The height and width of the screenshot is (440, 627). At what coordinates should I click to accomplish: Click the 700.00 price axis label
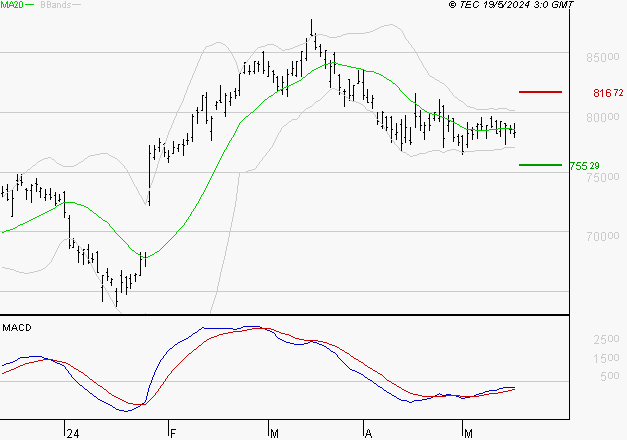603,236
